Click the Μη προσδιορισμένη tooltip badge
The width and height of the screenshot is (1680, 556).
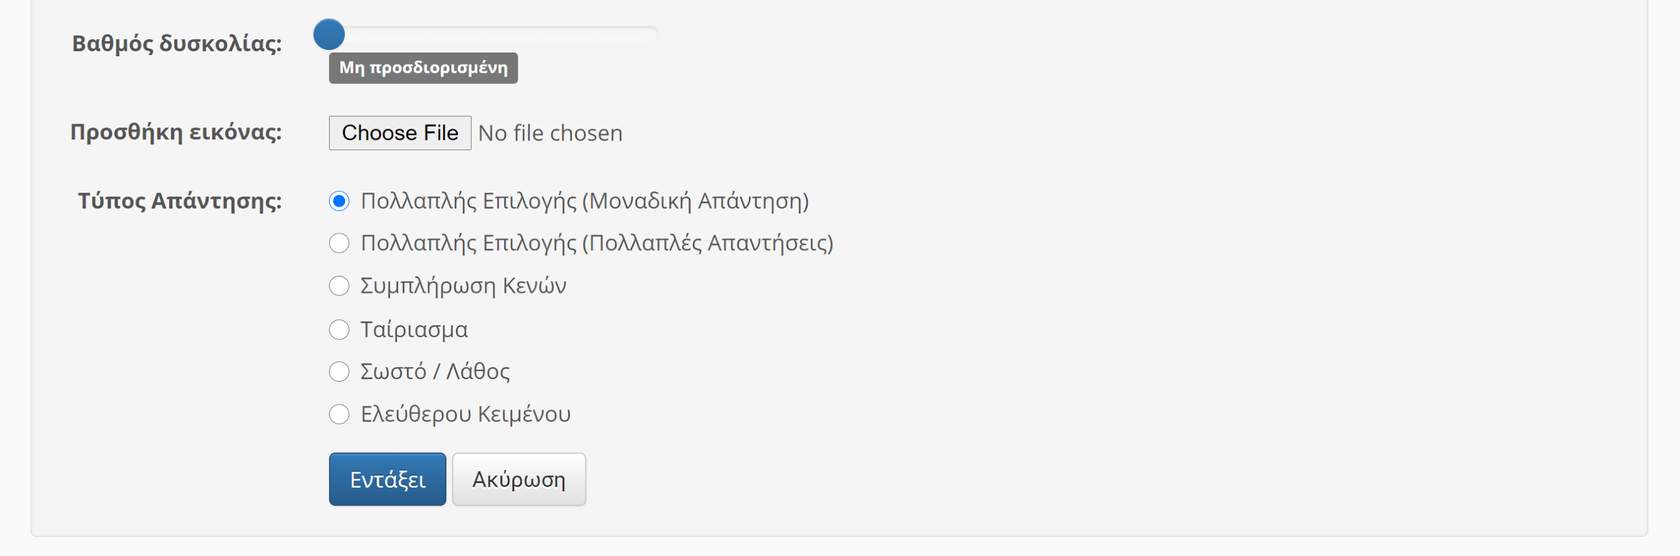tap(423, 68)
